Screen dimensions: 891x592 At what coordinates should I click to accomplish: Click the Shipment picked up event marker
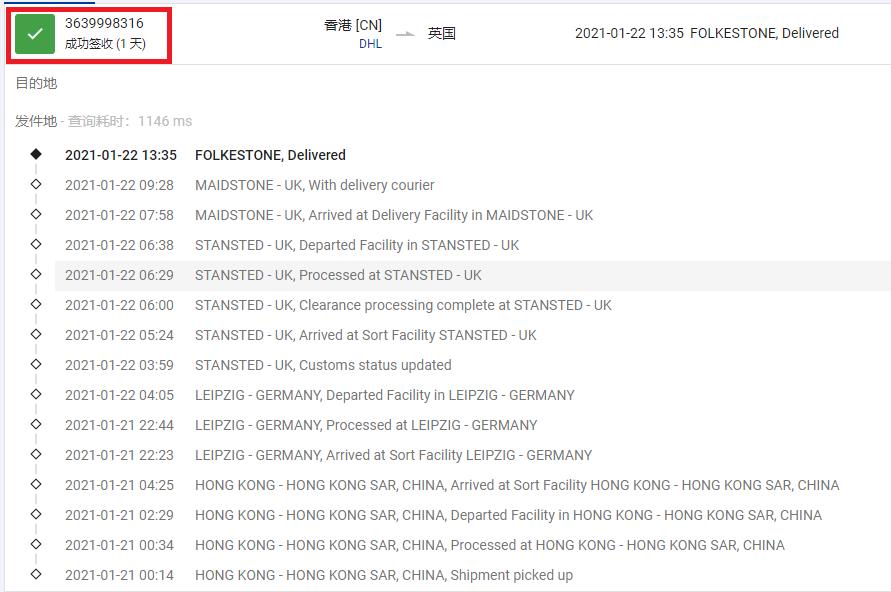(x=36, y=574)
